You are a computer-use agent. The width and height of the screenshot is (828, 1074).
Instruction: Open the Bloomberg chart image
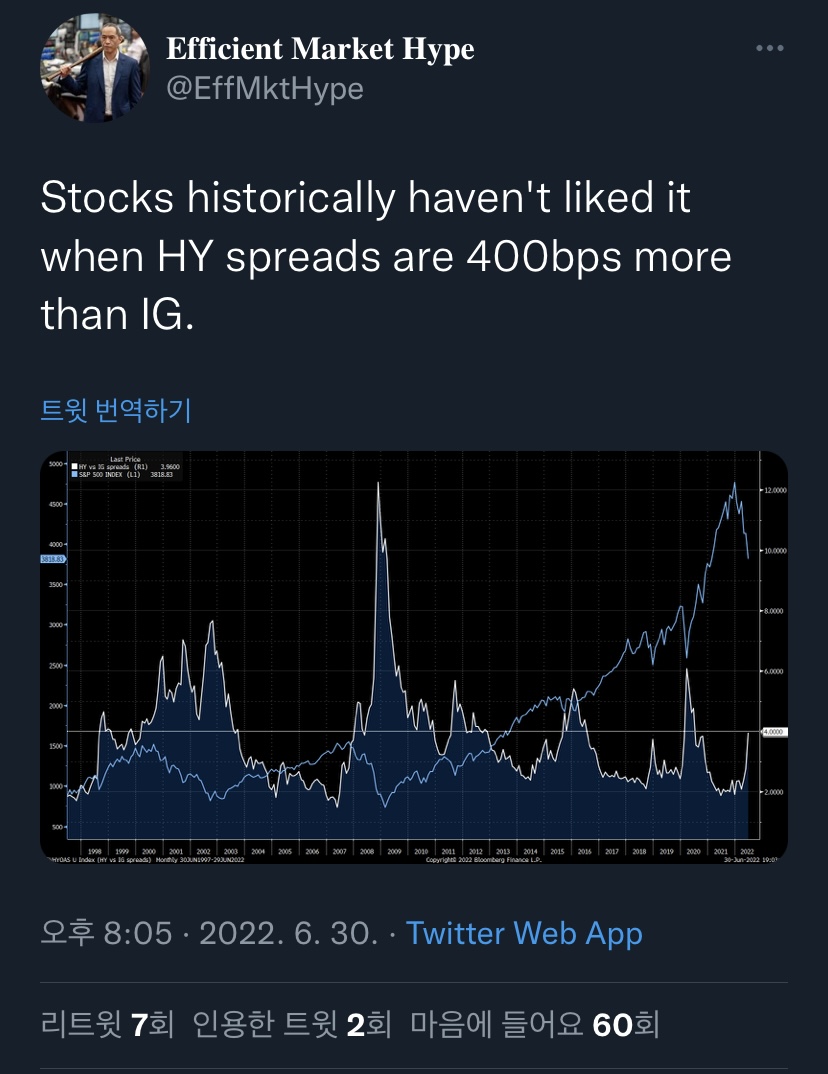tap(414, 657)
